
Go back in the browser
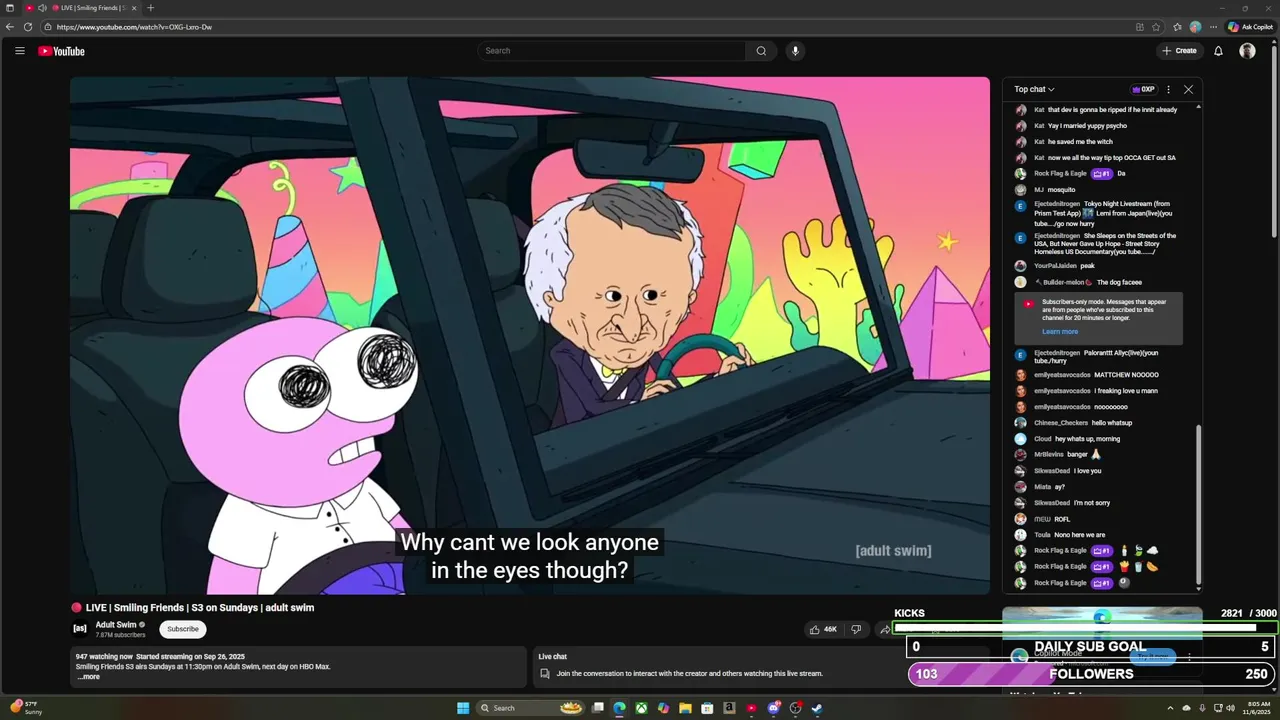click(x=10, y=27)
